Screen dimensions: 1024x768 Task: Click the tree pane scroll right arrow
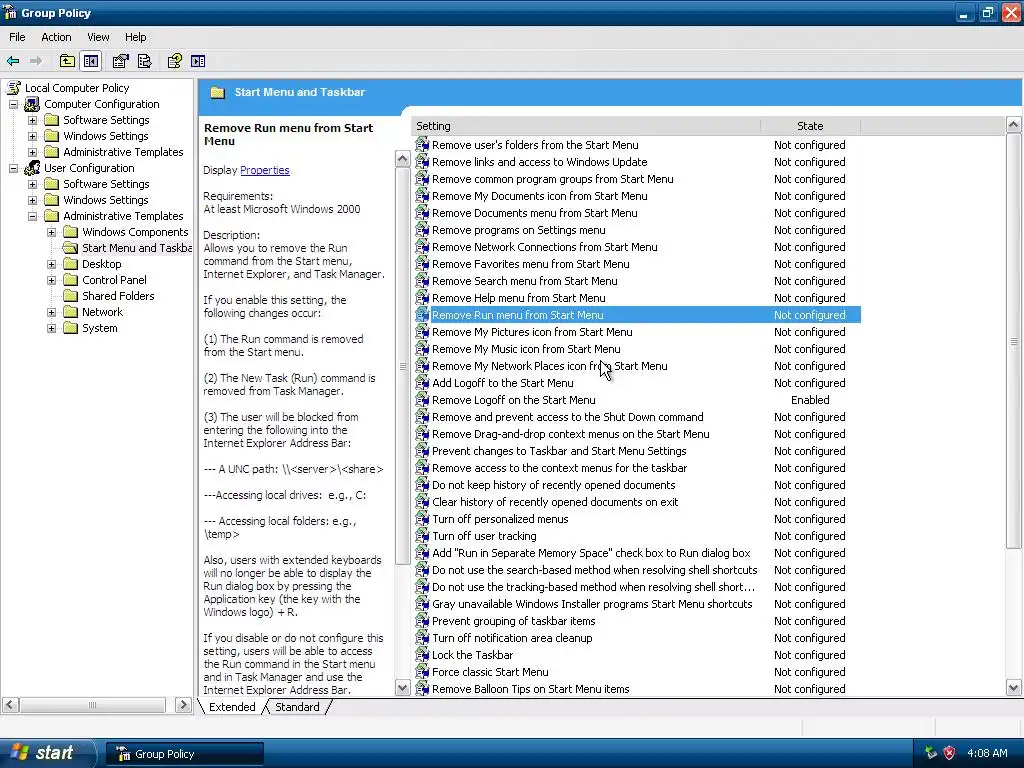point(183,705)
